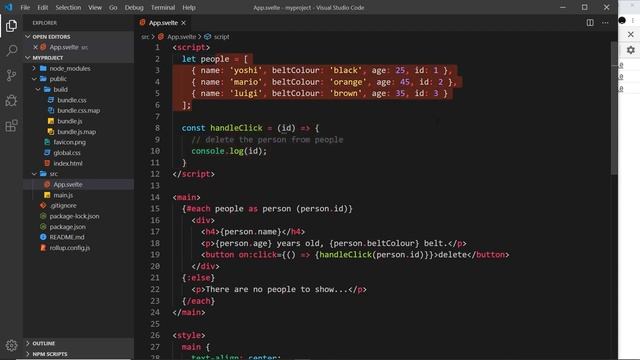Open rollup.config.js in the explorer
Image resolution: width=640 pixels, height=360 pixels.
click(70, 248)
